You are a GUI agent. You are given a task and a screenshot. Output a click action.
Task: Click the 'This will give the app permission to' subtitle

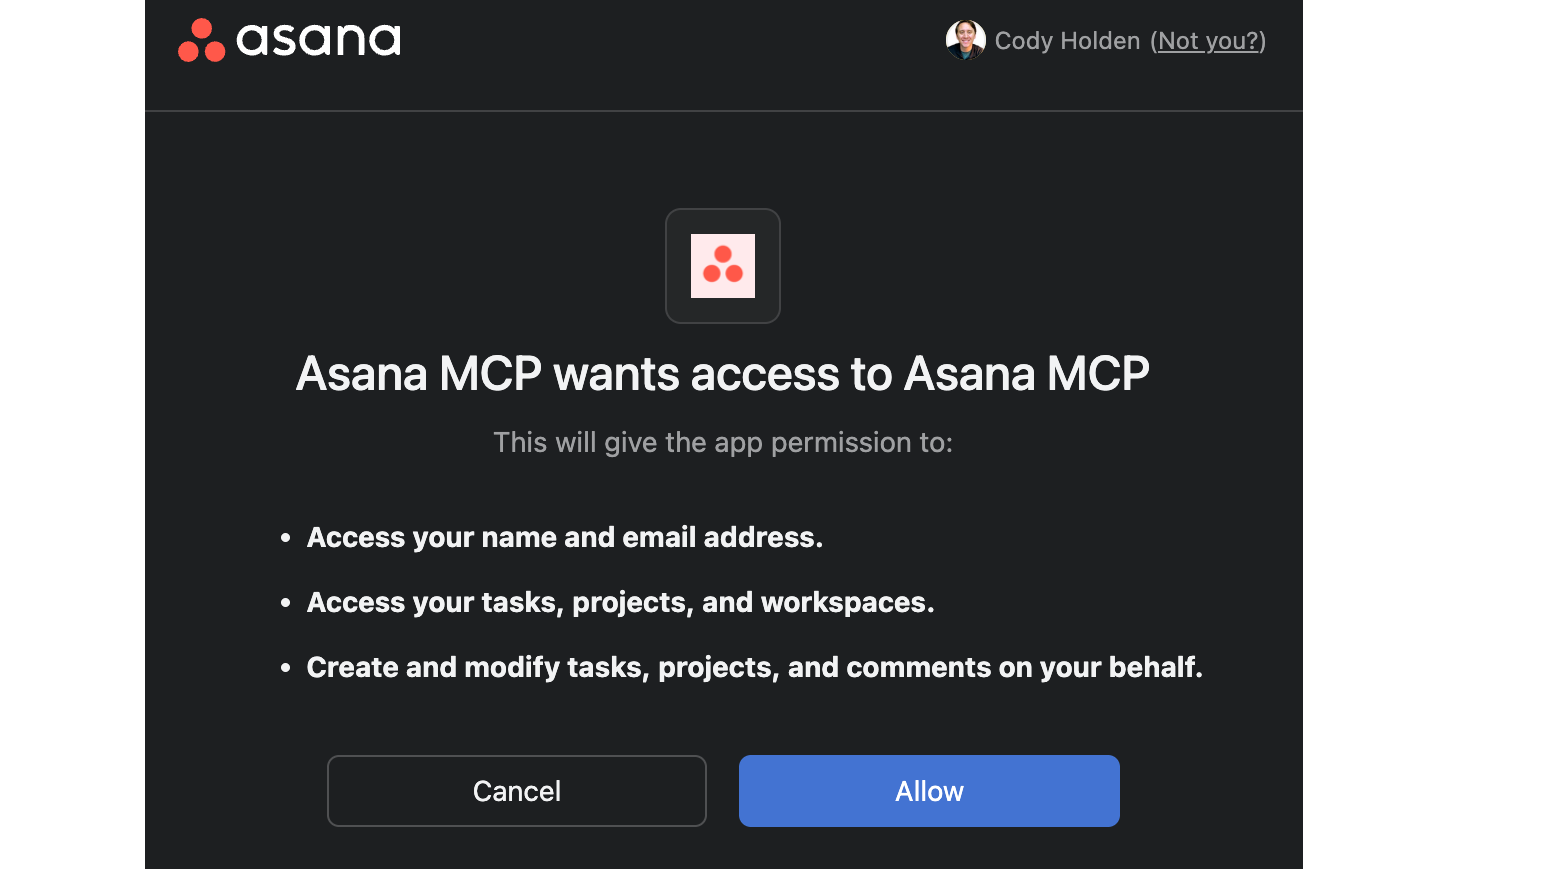[x=722, y=441]
